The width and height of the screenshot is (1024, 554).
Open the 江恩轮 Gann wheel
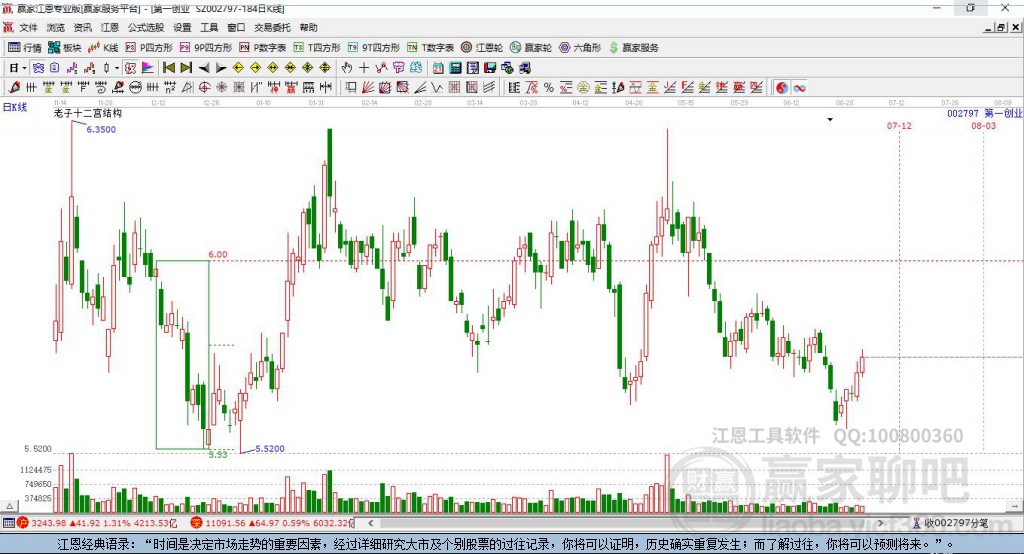[482, 48]
